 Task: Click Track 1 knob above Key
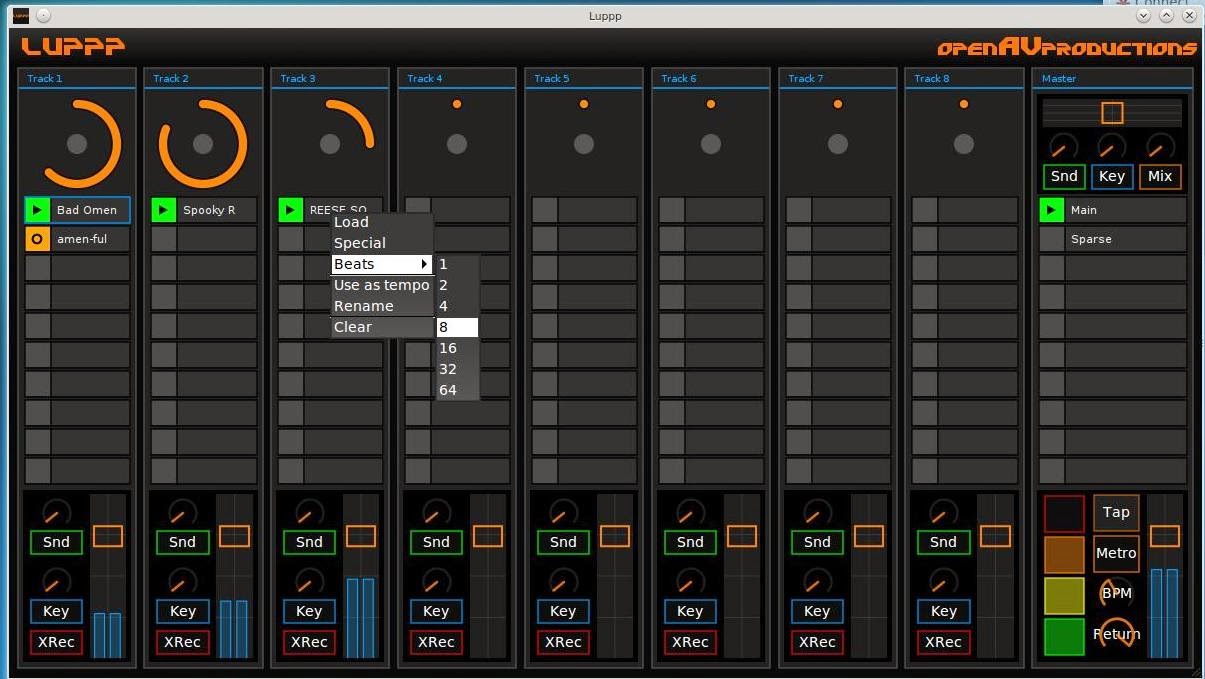56,582
